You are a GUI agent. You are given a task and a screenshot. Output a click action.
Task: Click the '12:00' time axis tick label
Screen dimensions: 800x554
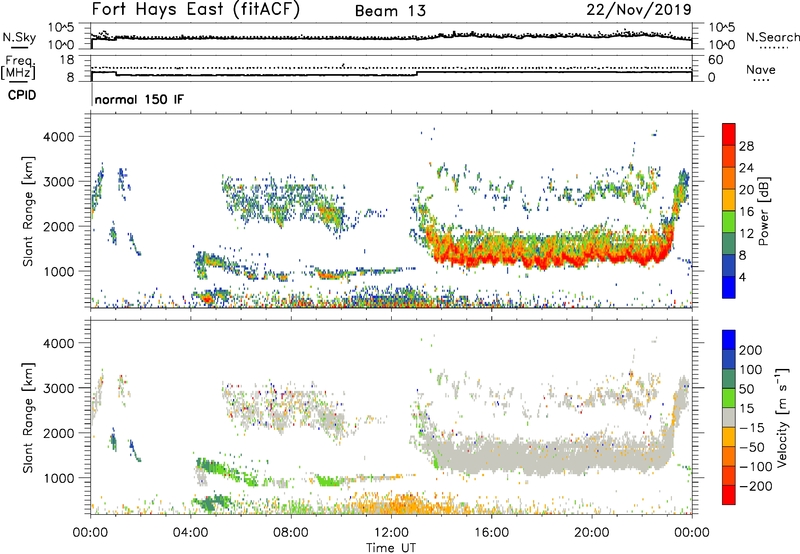click(x=391, y=533)
